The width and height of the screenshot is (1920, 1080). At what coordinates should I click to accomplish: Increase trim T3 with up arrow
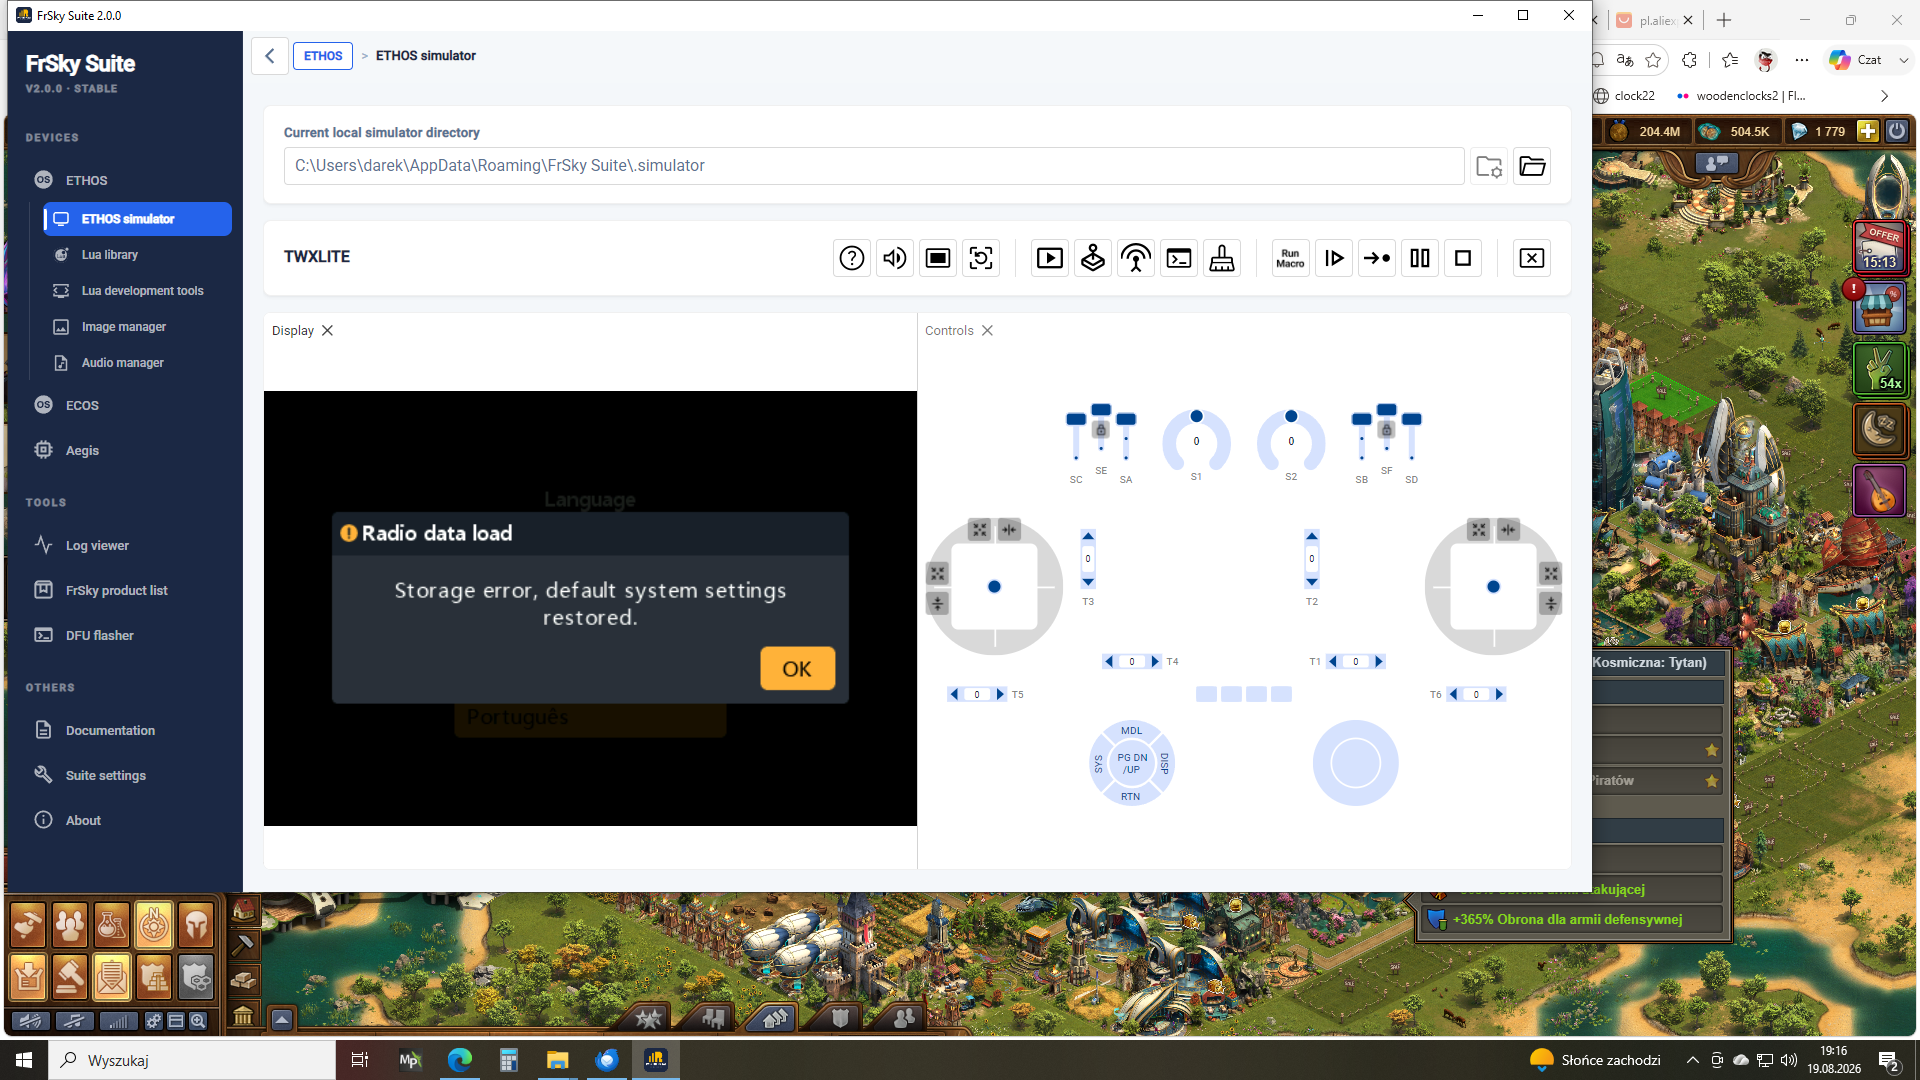(x=1088, y=536)
